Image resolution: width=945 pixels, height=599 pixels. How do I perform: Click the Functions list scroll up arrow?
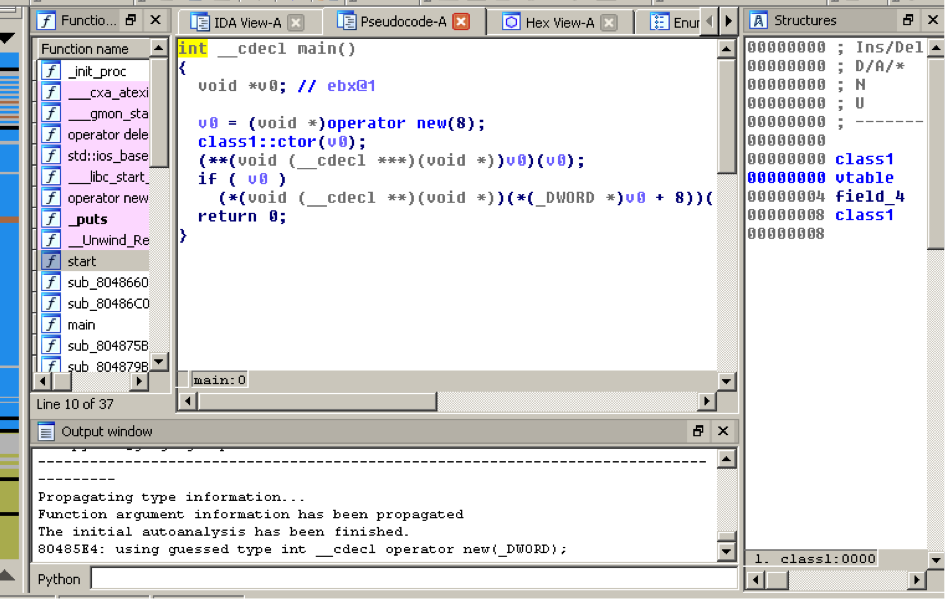159,48
